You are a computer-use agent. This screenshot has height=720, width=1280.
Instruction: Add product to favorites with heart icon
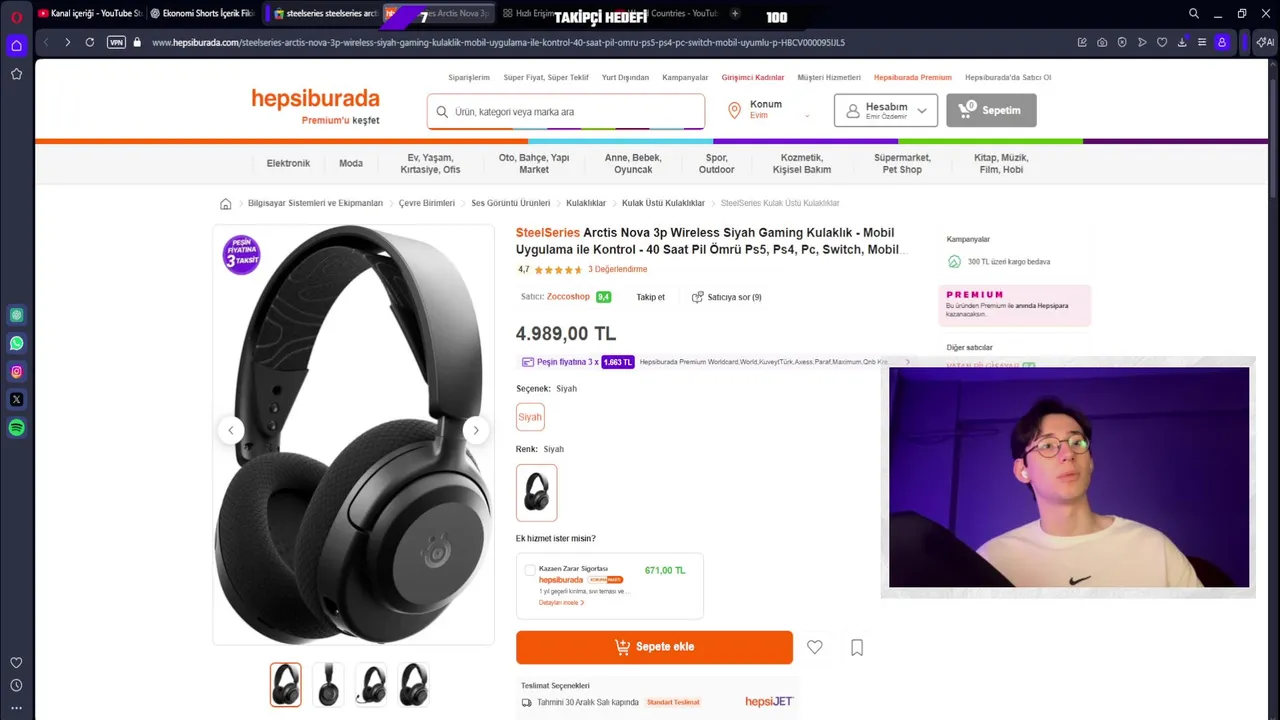pos(815,647)
